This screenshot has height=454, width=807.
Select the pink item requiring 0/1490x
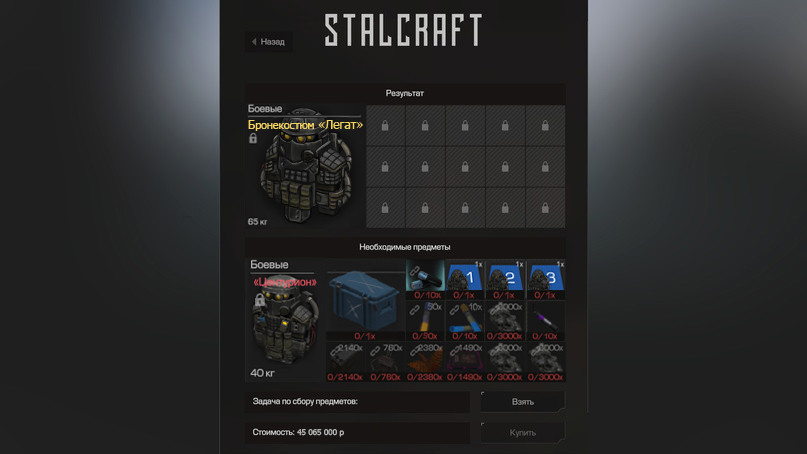(464, 362)
